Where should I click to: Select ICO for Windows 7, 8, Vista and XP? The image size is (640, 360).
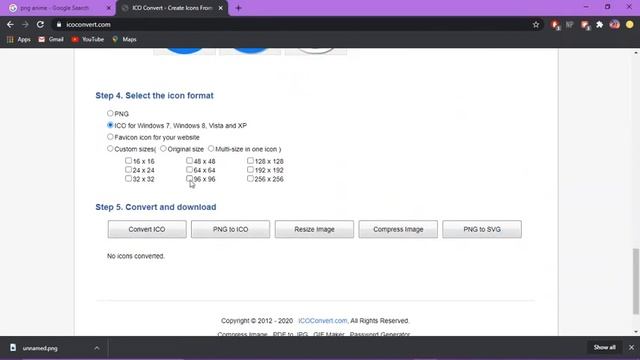click(x=110, y=125)
